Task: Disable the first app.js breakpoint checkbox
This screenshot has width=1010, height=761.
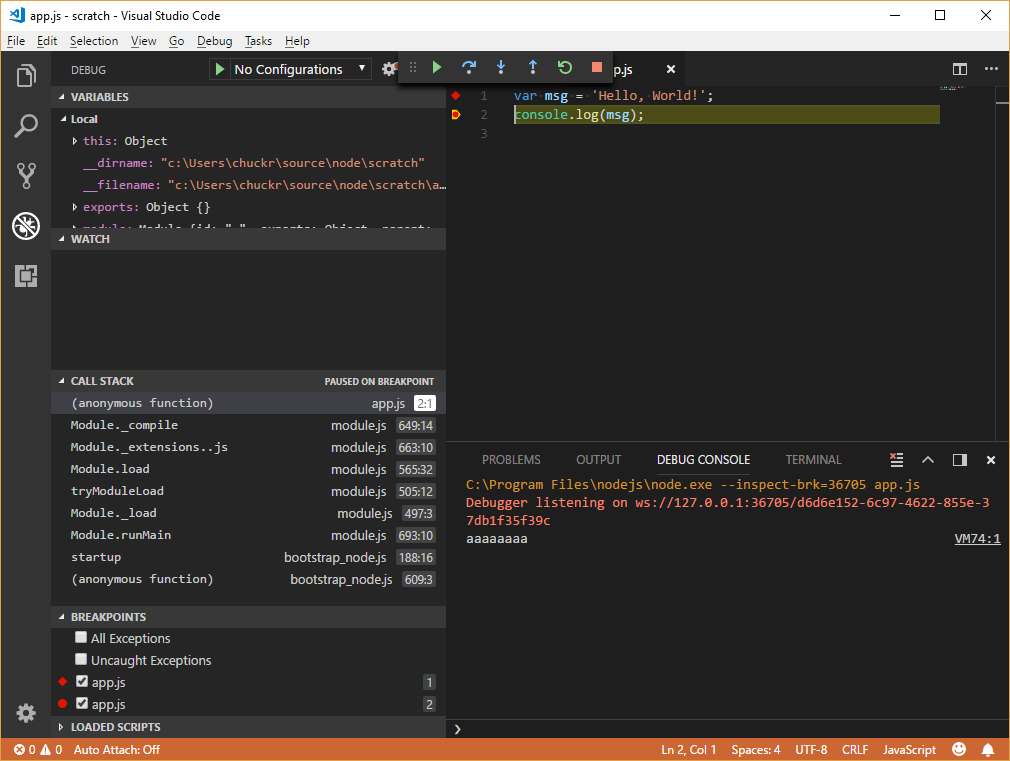Action: point(81,682)
